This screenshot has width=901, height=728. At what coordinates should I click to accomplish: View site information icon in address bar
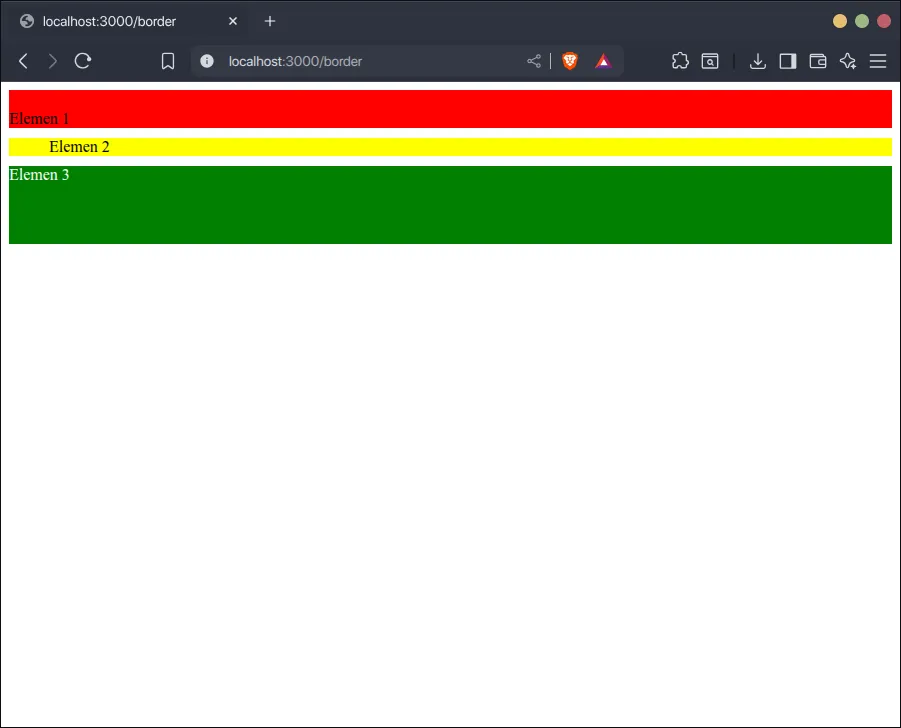pos(207,61)
